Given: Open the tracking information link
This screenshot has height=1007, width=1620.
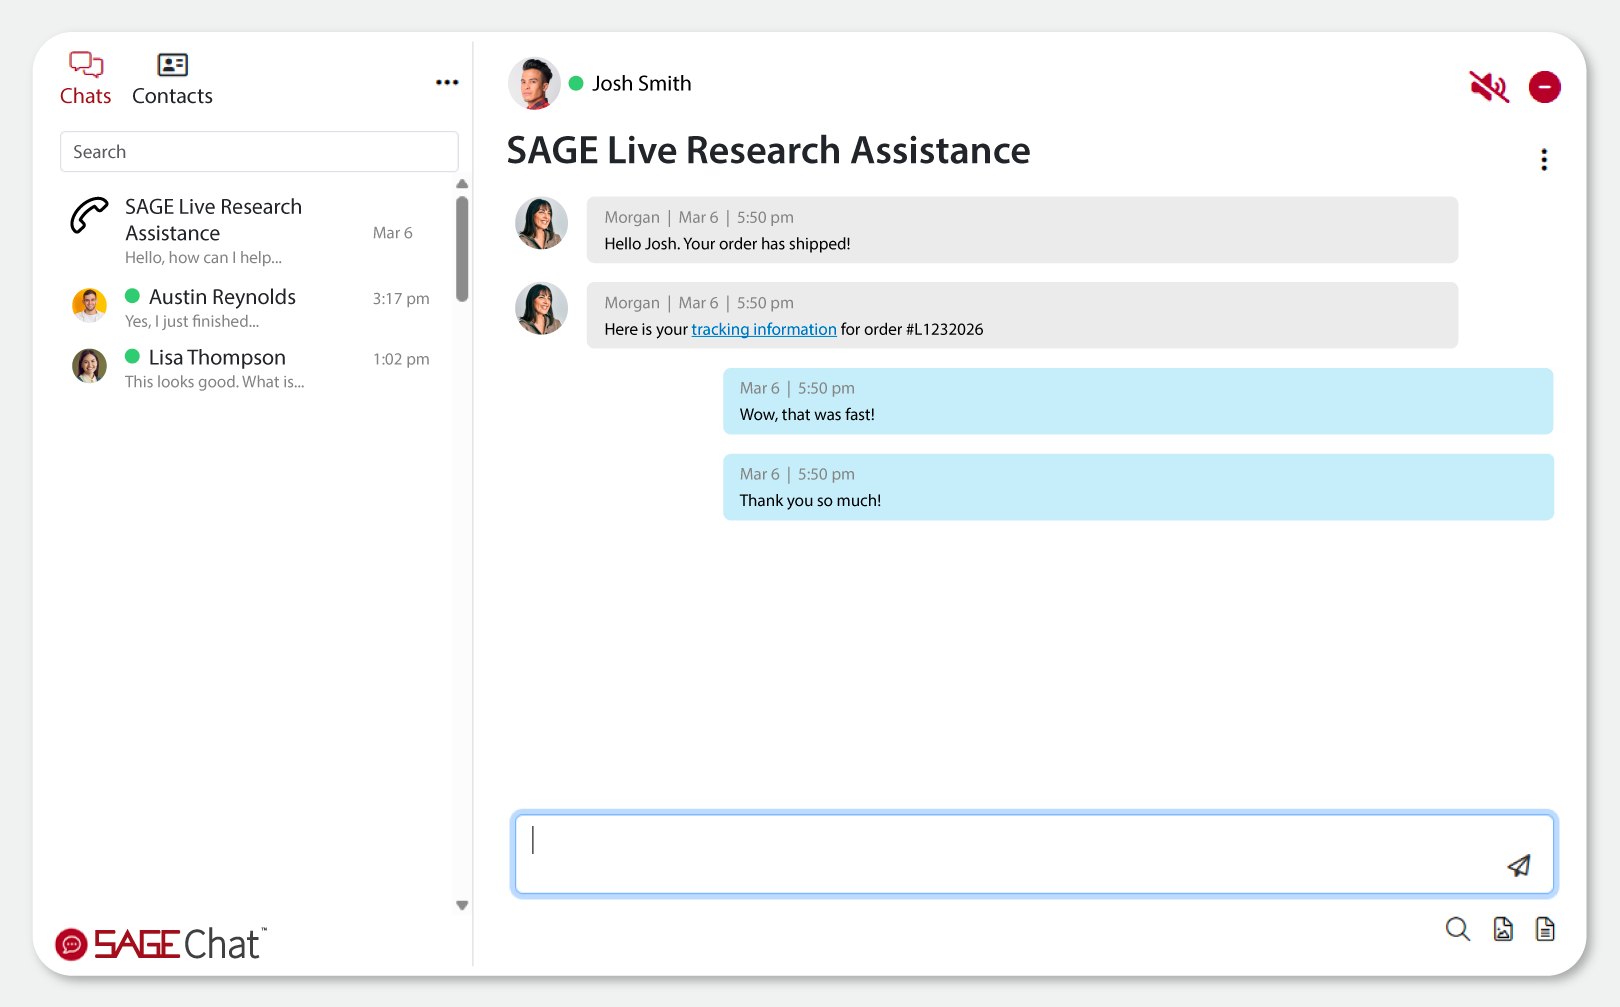Looking at the screenshot, I should pyautogui.click(x=763, y=330).
